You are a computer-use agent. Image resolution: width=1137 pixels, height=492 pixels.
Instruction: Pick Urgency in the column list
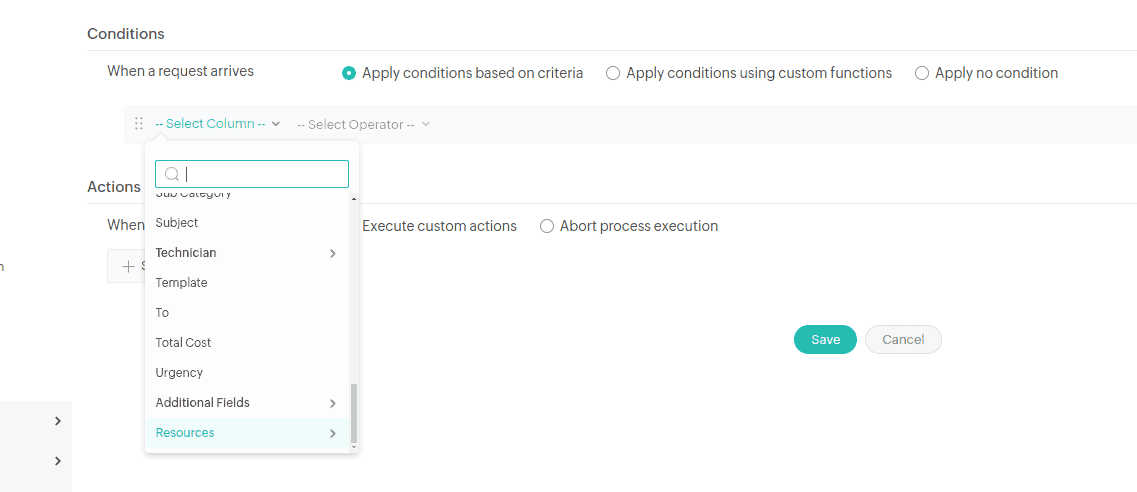[179, 373]
